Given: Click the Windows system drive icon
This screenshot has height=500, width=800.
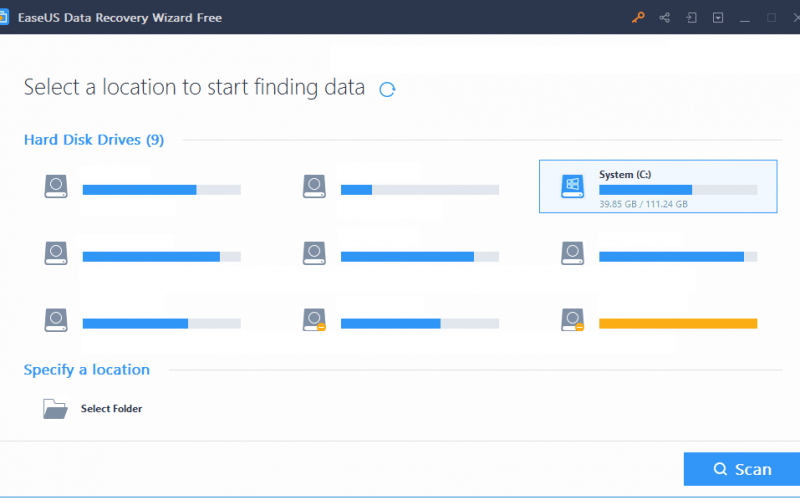Looking at the screenshot, I should click(572, 186).
